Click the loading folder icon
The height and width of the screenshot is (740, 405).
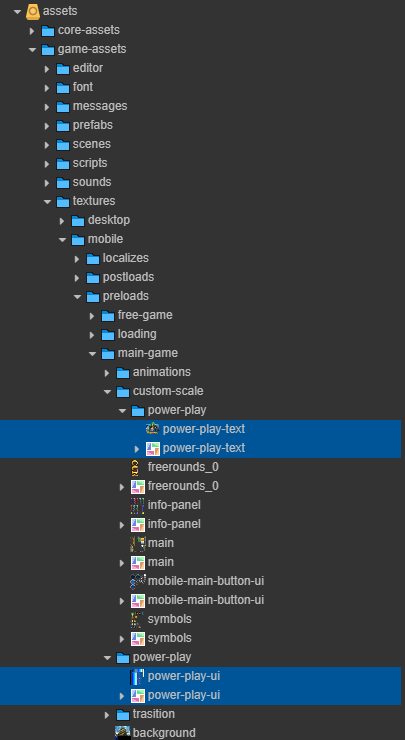point(108,335)
